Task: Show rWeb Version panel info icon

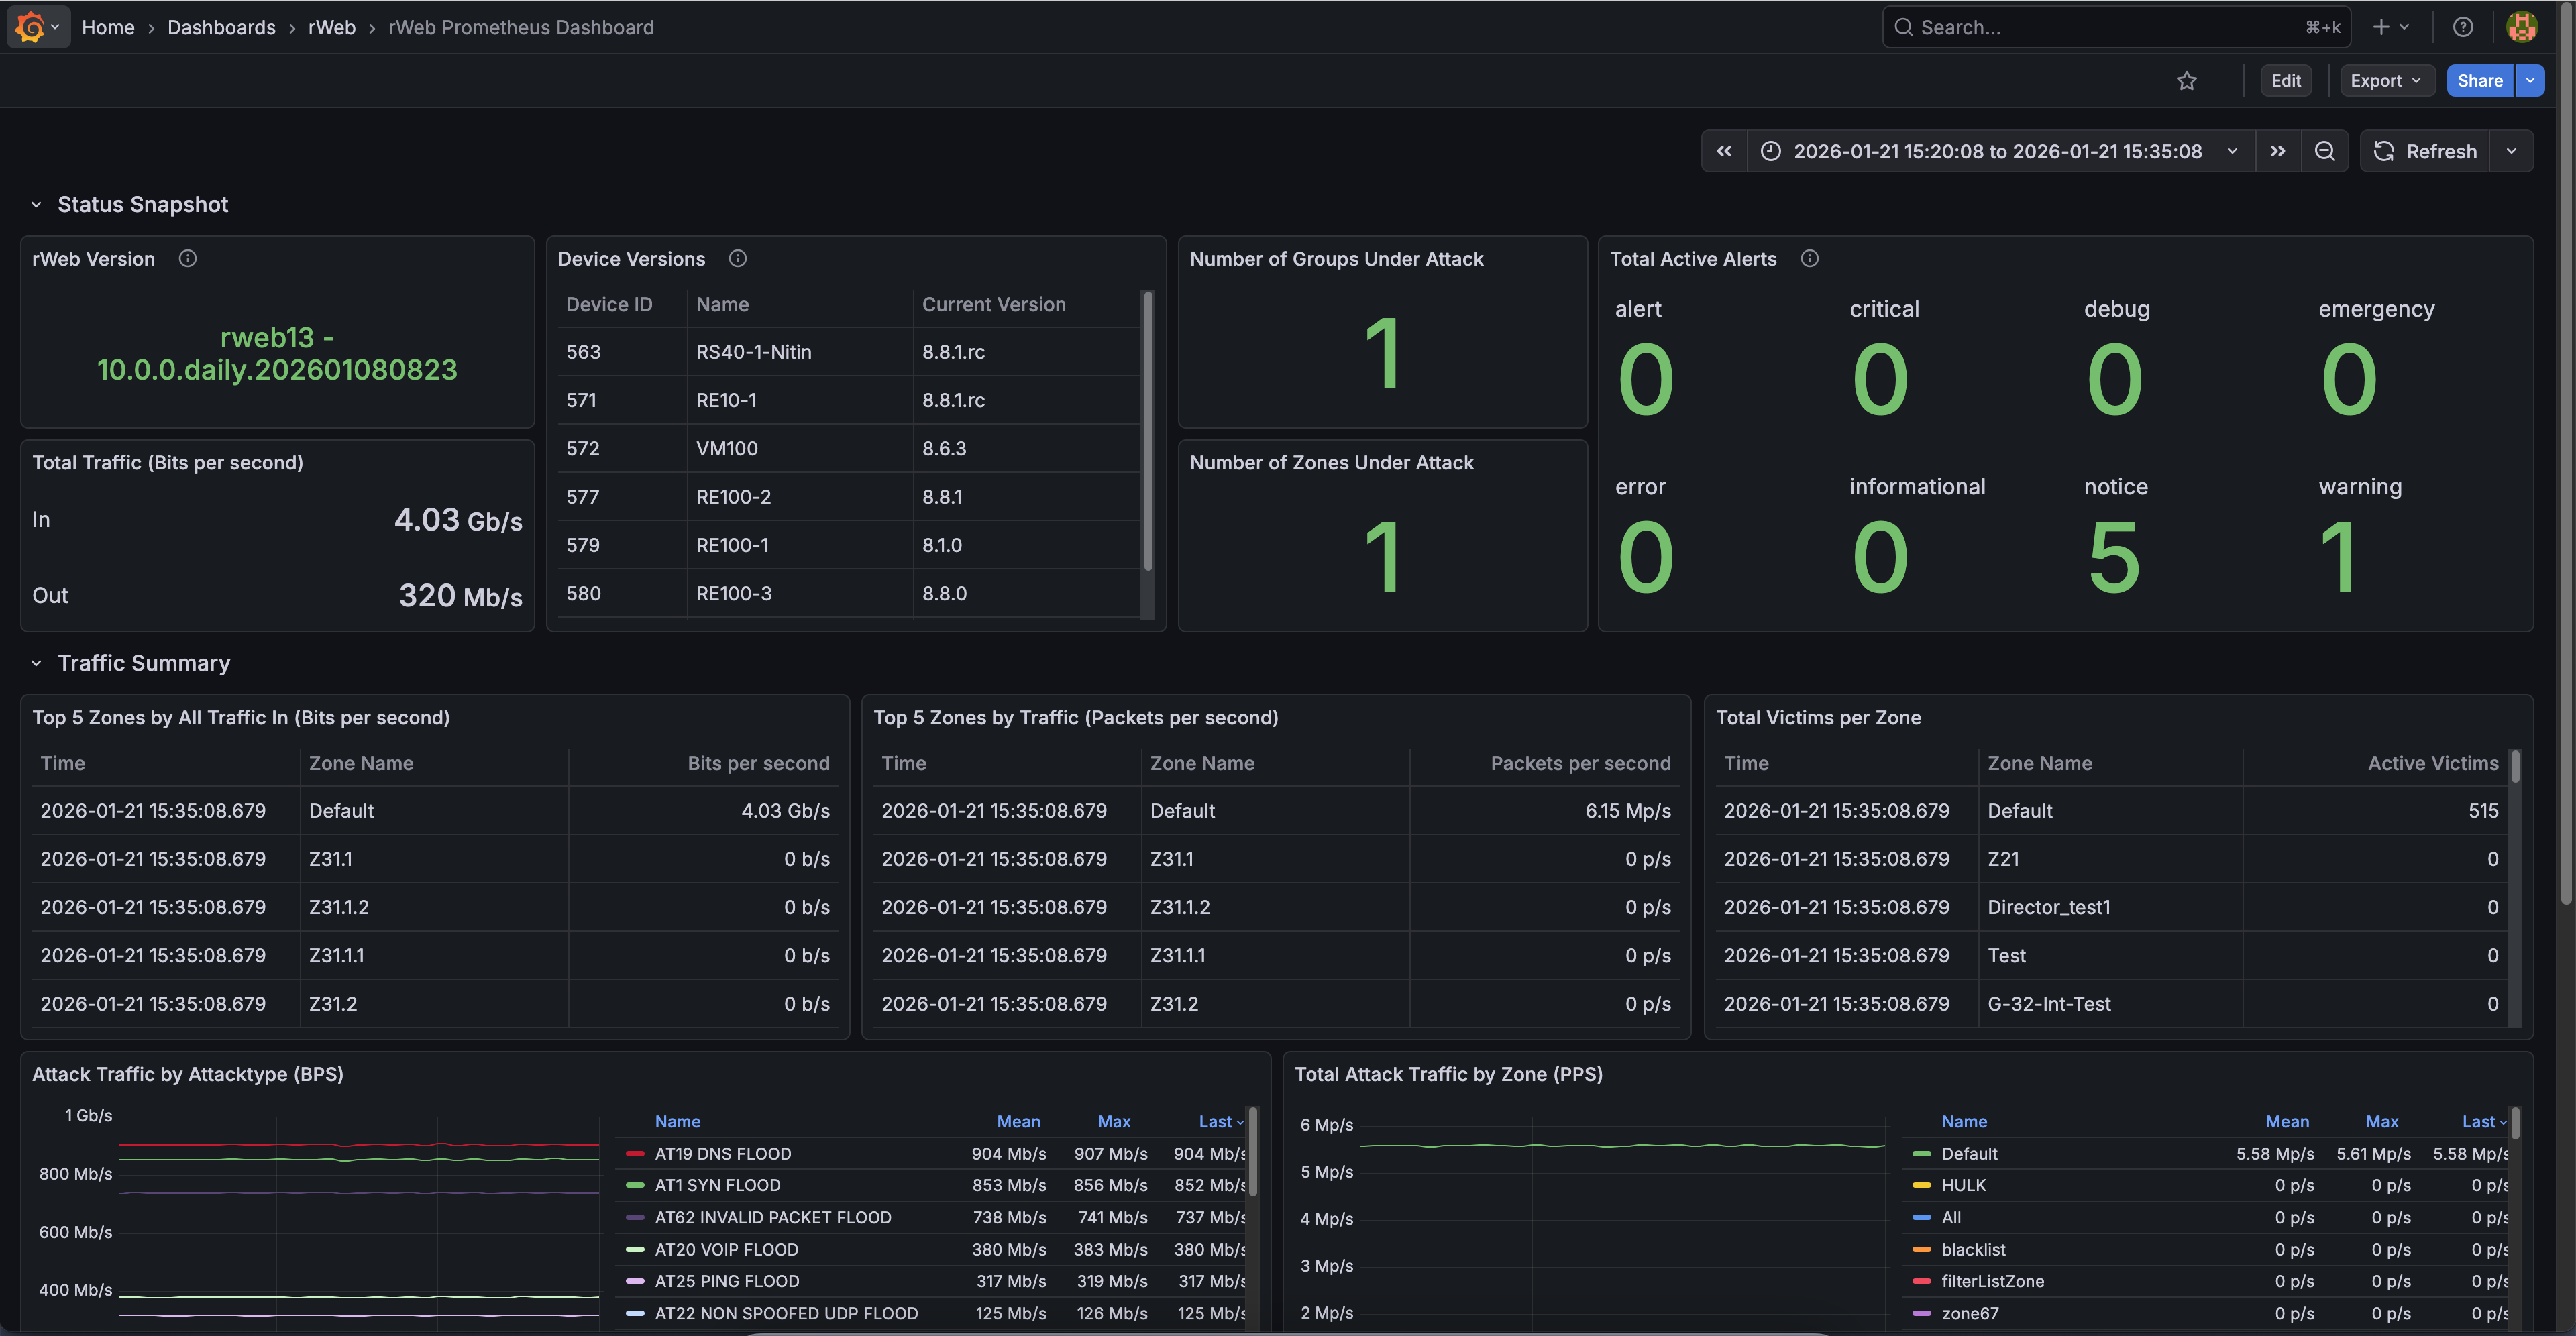Action: pos(187,259)
